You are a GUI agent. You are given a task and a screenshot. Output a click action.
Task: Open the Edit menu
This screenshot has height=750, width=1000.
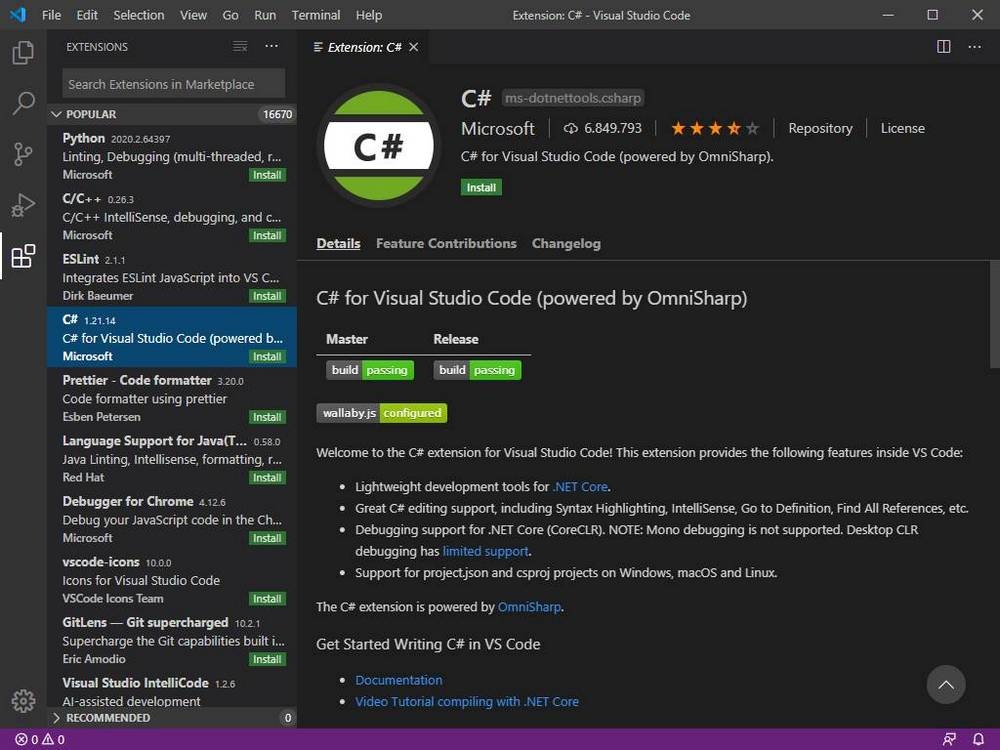tap(87, 15)
